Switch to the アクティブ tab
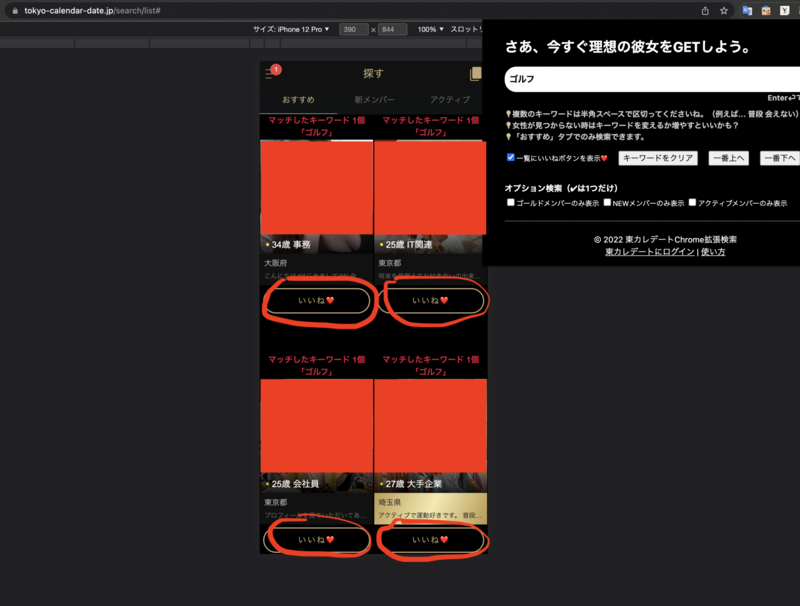This screenshot has height=606, width=800. point(449,99)
